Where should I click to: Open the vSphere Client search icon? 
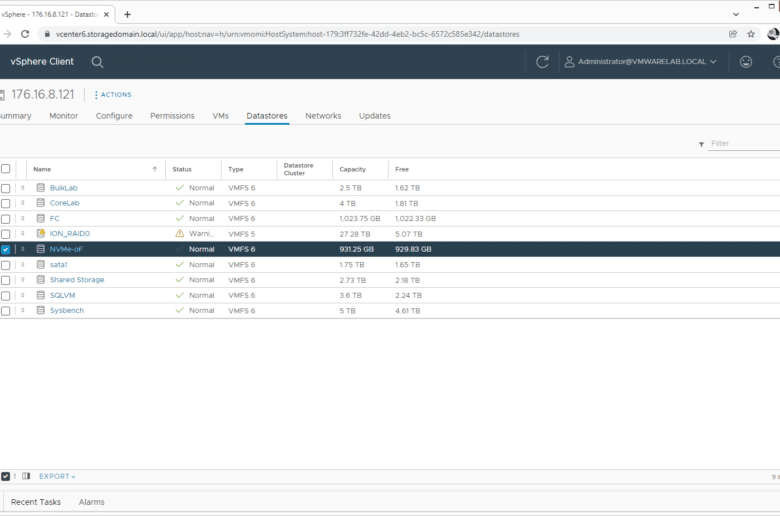coord(98,62)
